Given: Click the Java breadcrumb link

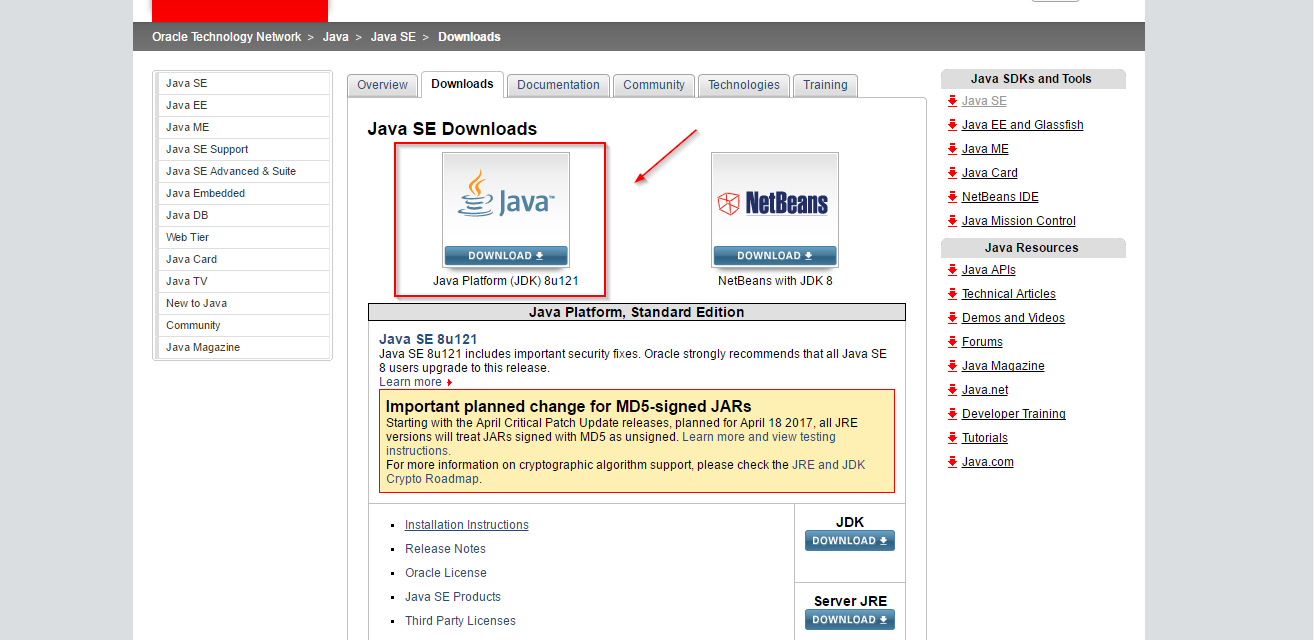Looking at the screenshot, I should 335,37.
